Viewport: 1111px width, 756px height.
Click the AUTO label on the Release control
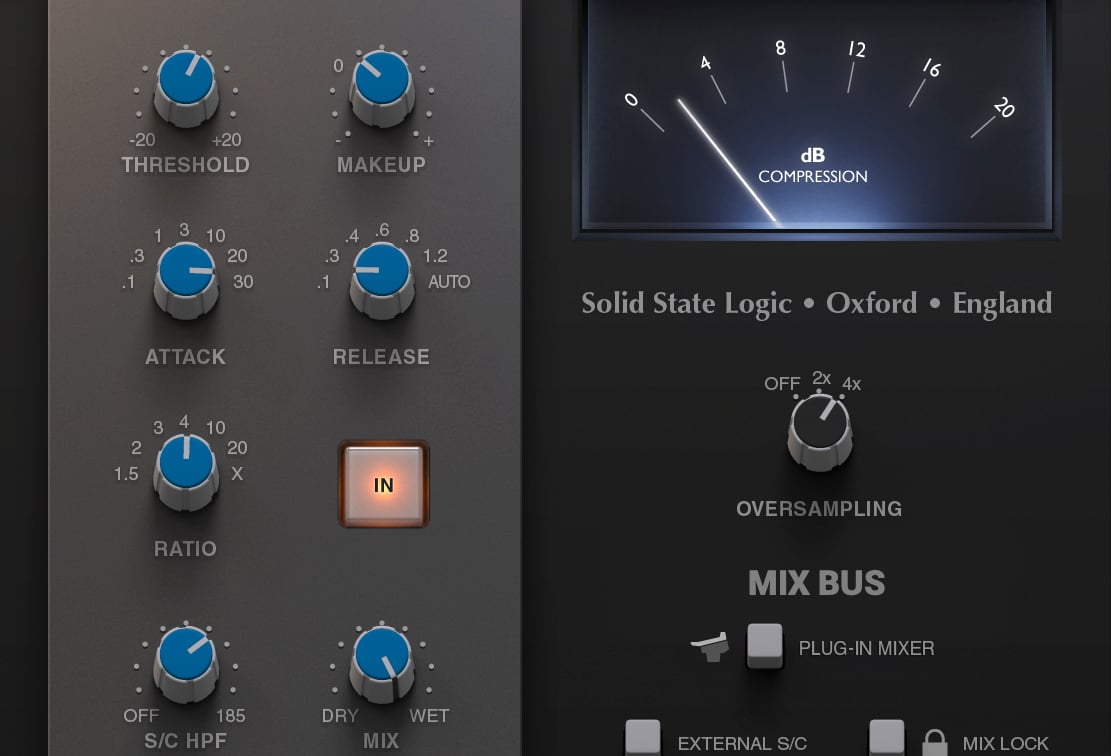[x=451, y=282]
